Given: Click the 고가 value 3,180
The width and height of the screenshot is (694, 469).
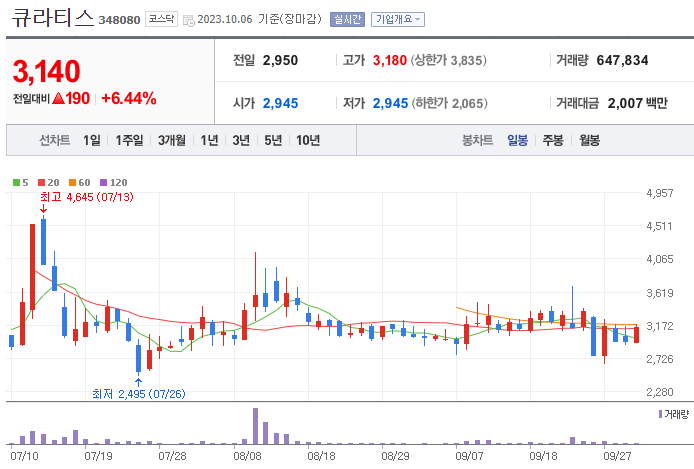Looking at the screenshot, I should 389,60.
